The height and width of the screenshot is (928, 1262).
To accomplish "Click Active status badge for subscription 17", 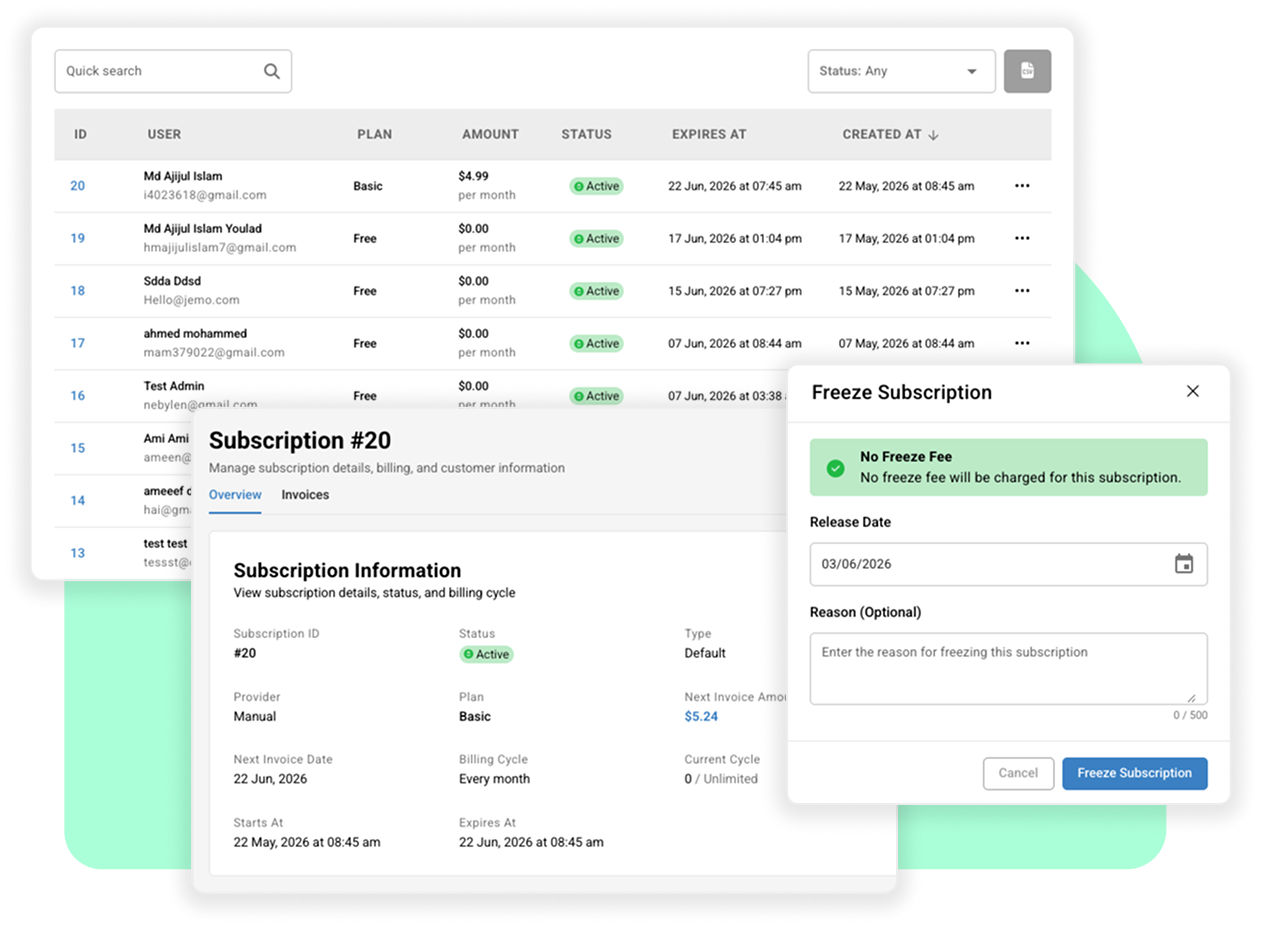I will click(x=596, y=343).
